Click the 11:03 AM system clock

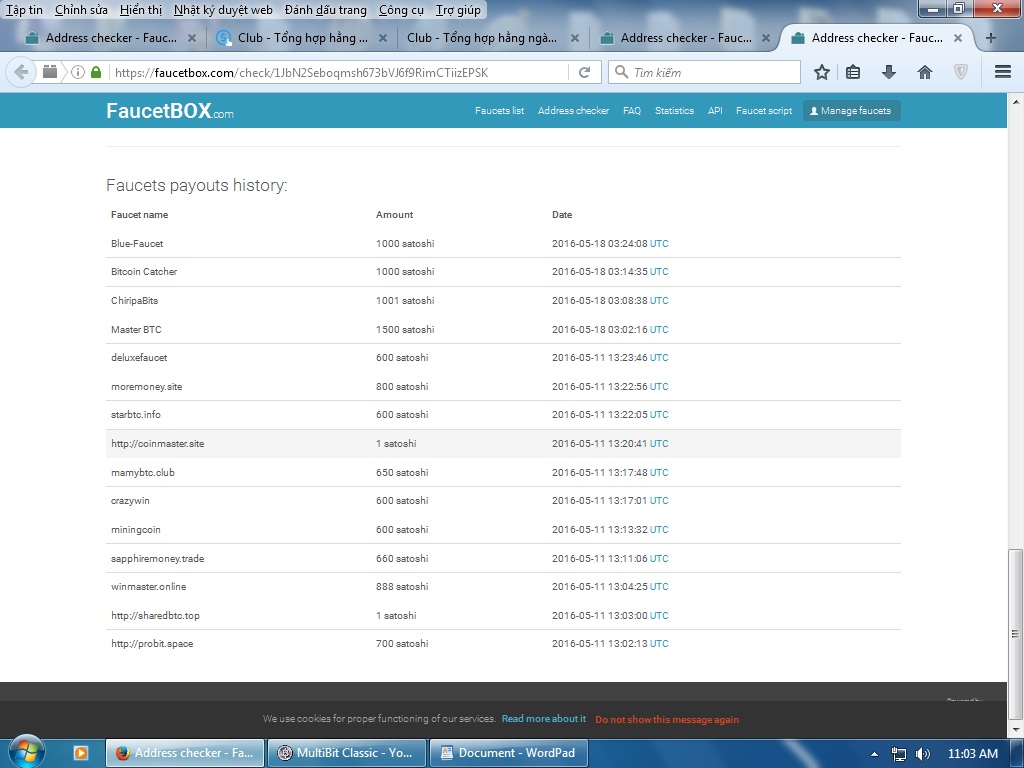point(972,754)
